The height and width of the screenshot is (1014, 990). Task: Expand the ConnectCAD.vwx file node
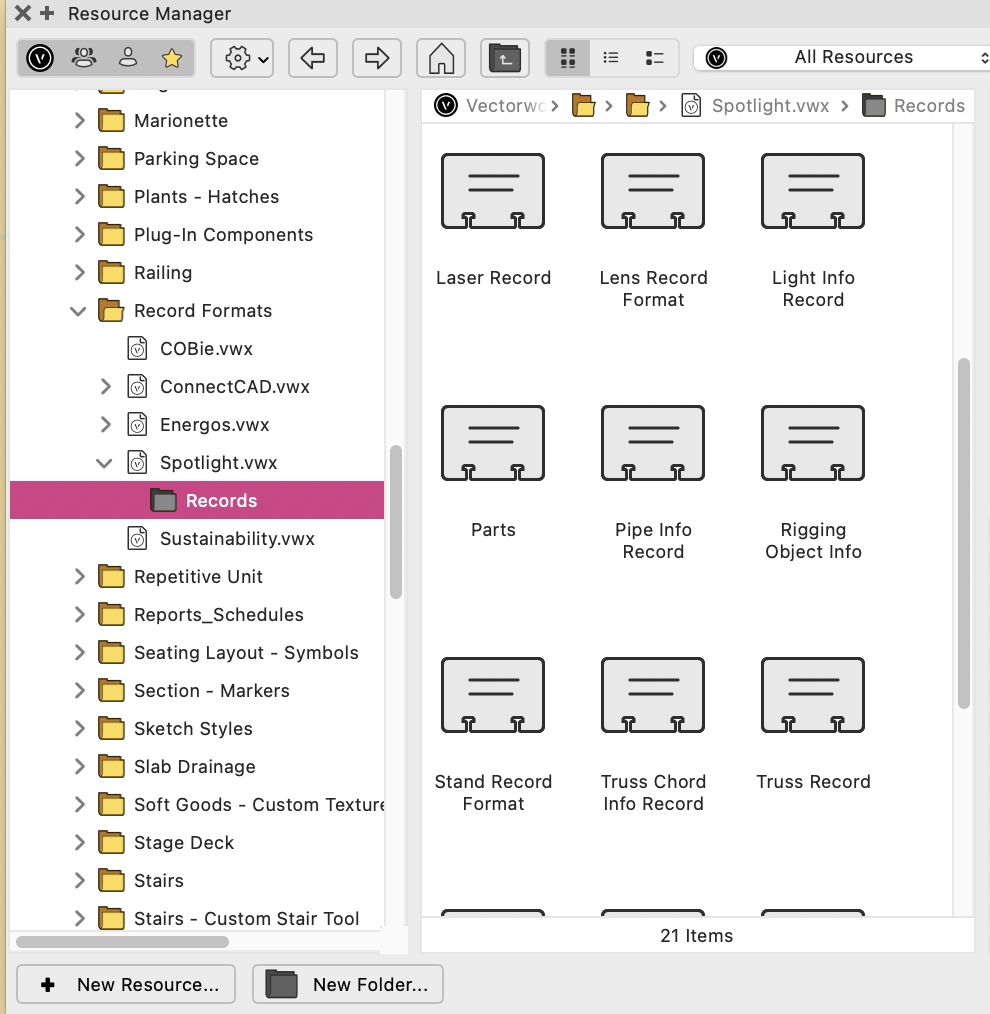(x=105, y=387)
